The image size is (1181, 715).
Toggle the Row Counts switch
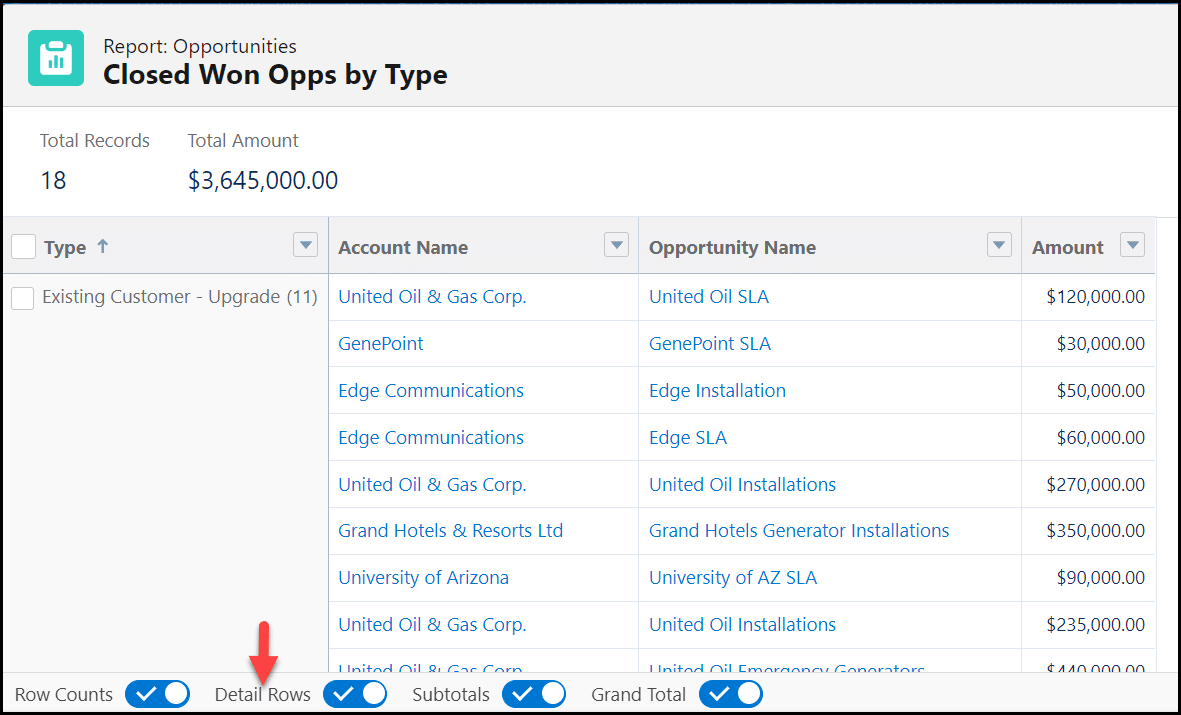pos(157,694)
